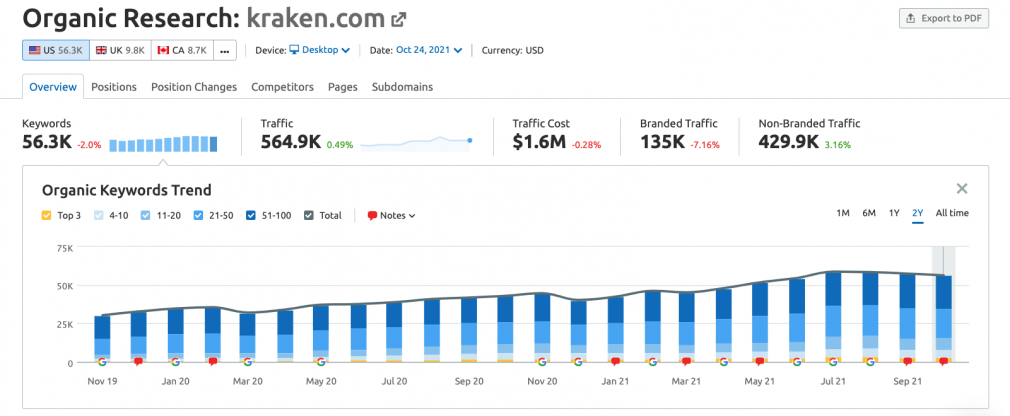Expand the Date Oct 24, 2021 dropdown
Screen dimensions: 1010x416
(x=429, y=50)
